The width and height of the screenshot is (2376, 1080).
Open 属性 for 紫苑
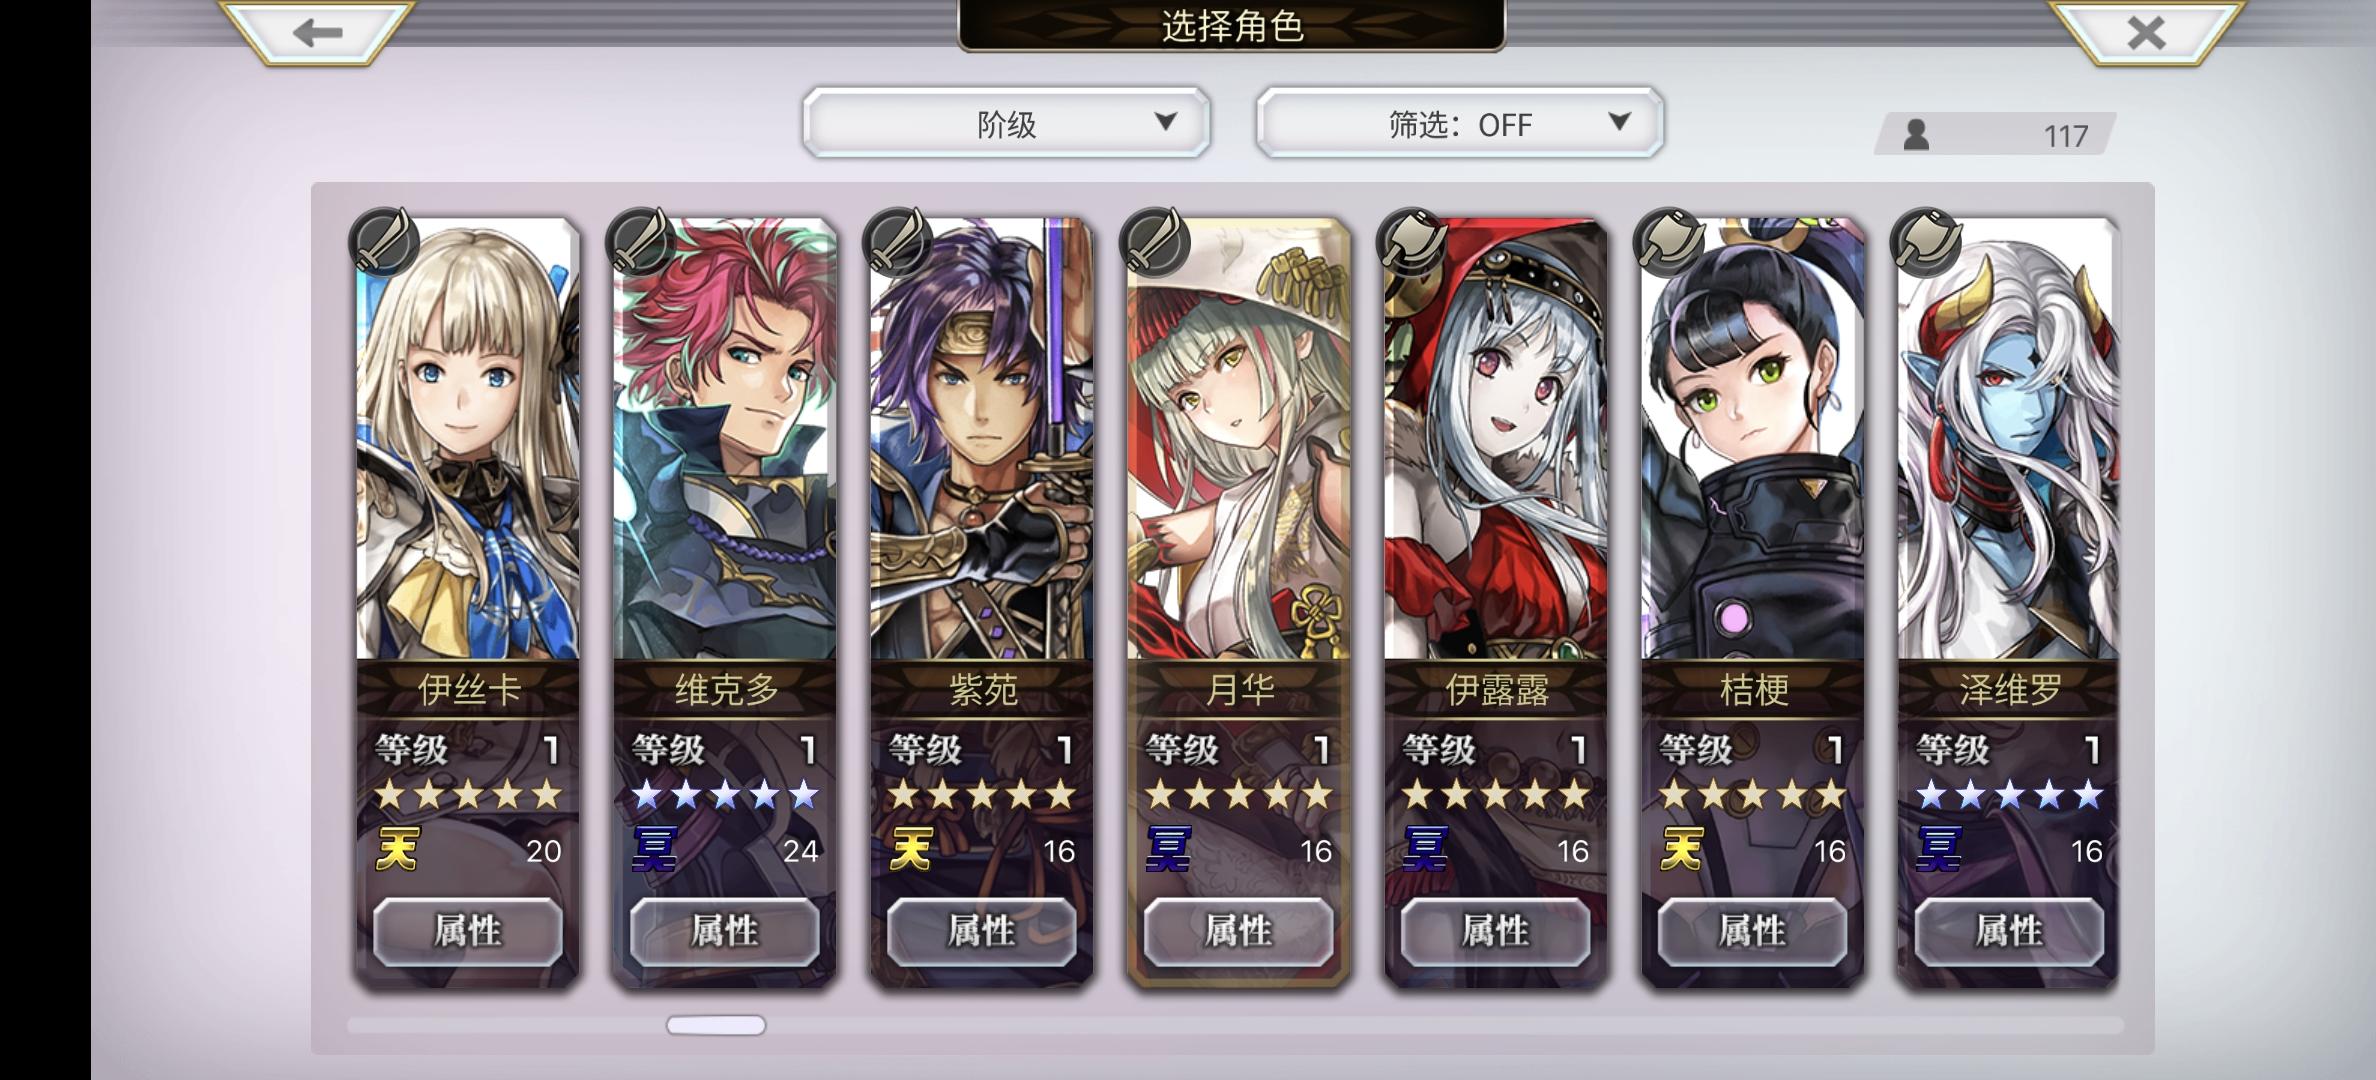[x=982, y=931]
